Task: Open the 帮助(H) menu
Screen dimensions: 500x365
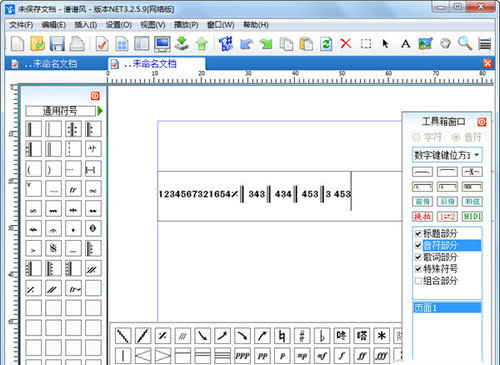Action: (x=256, y=25)
